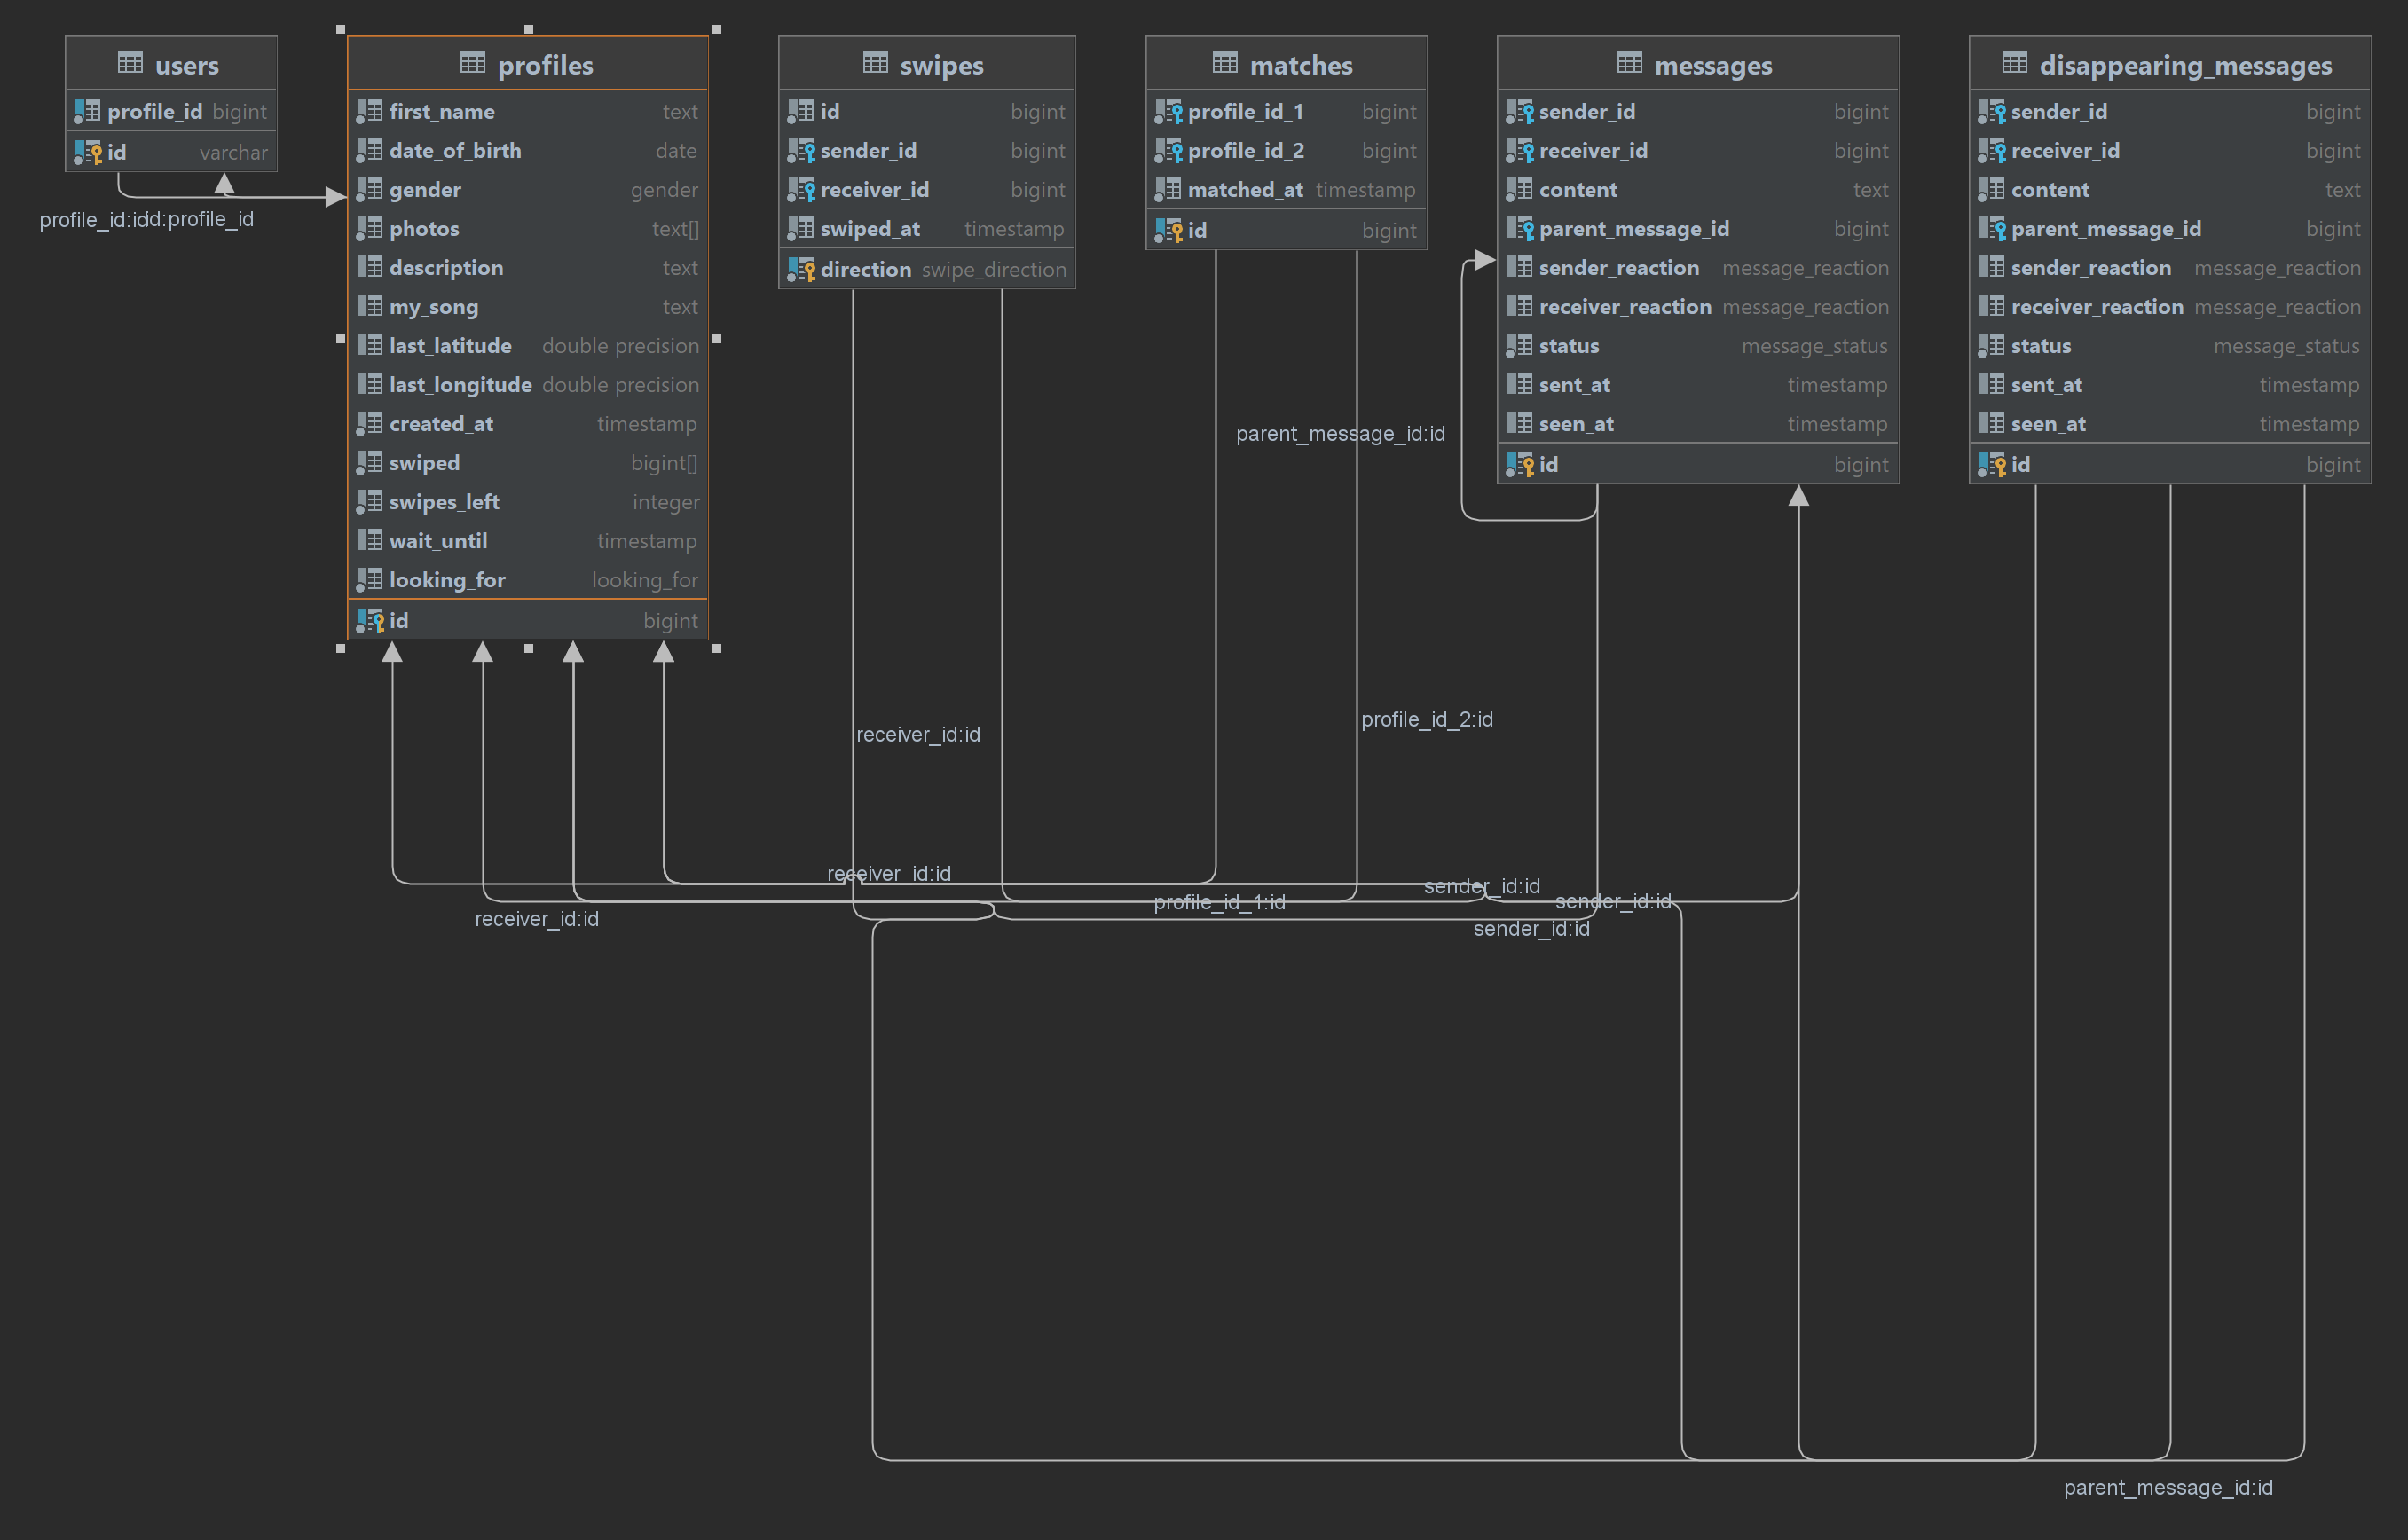Select the photos column in profiles
The image size is (2408, 1540).
point(528,229)
